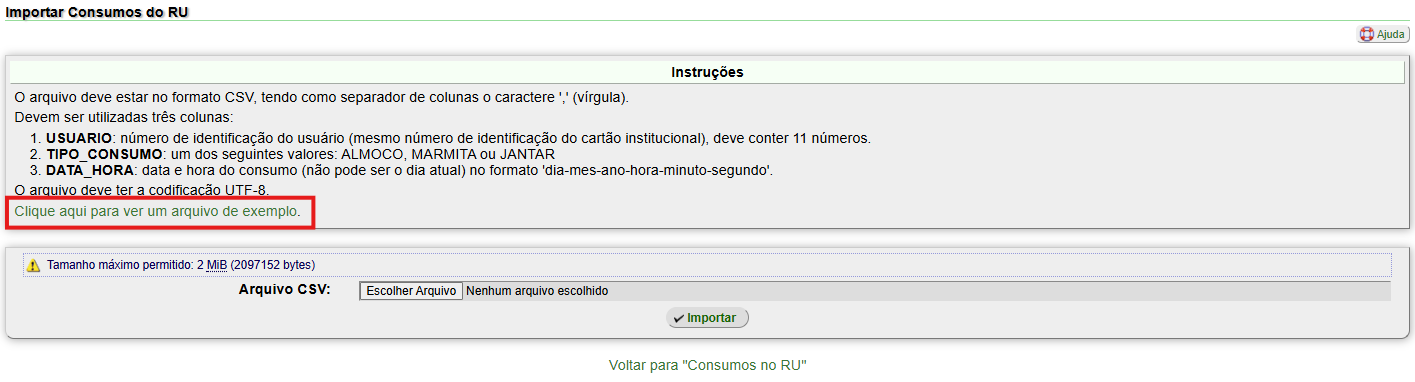Select the TIPO_CONSUMO instruction item
Screen dimensions: 1415x382
300,154
